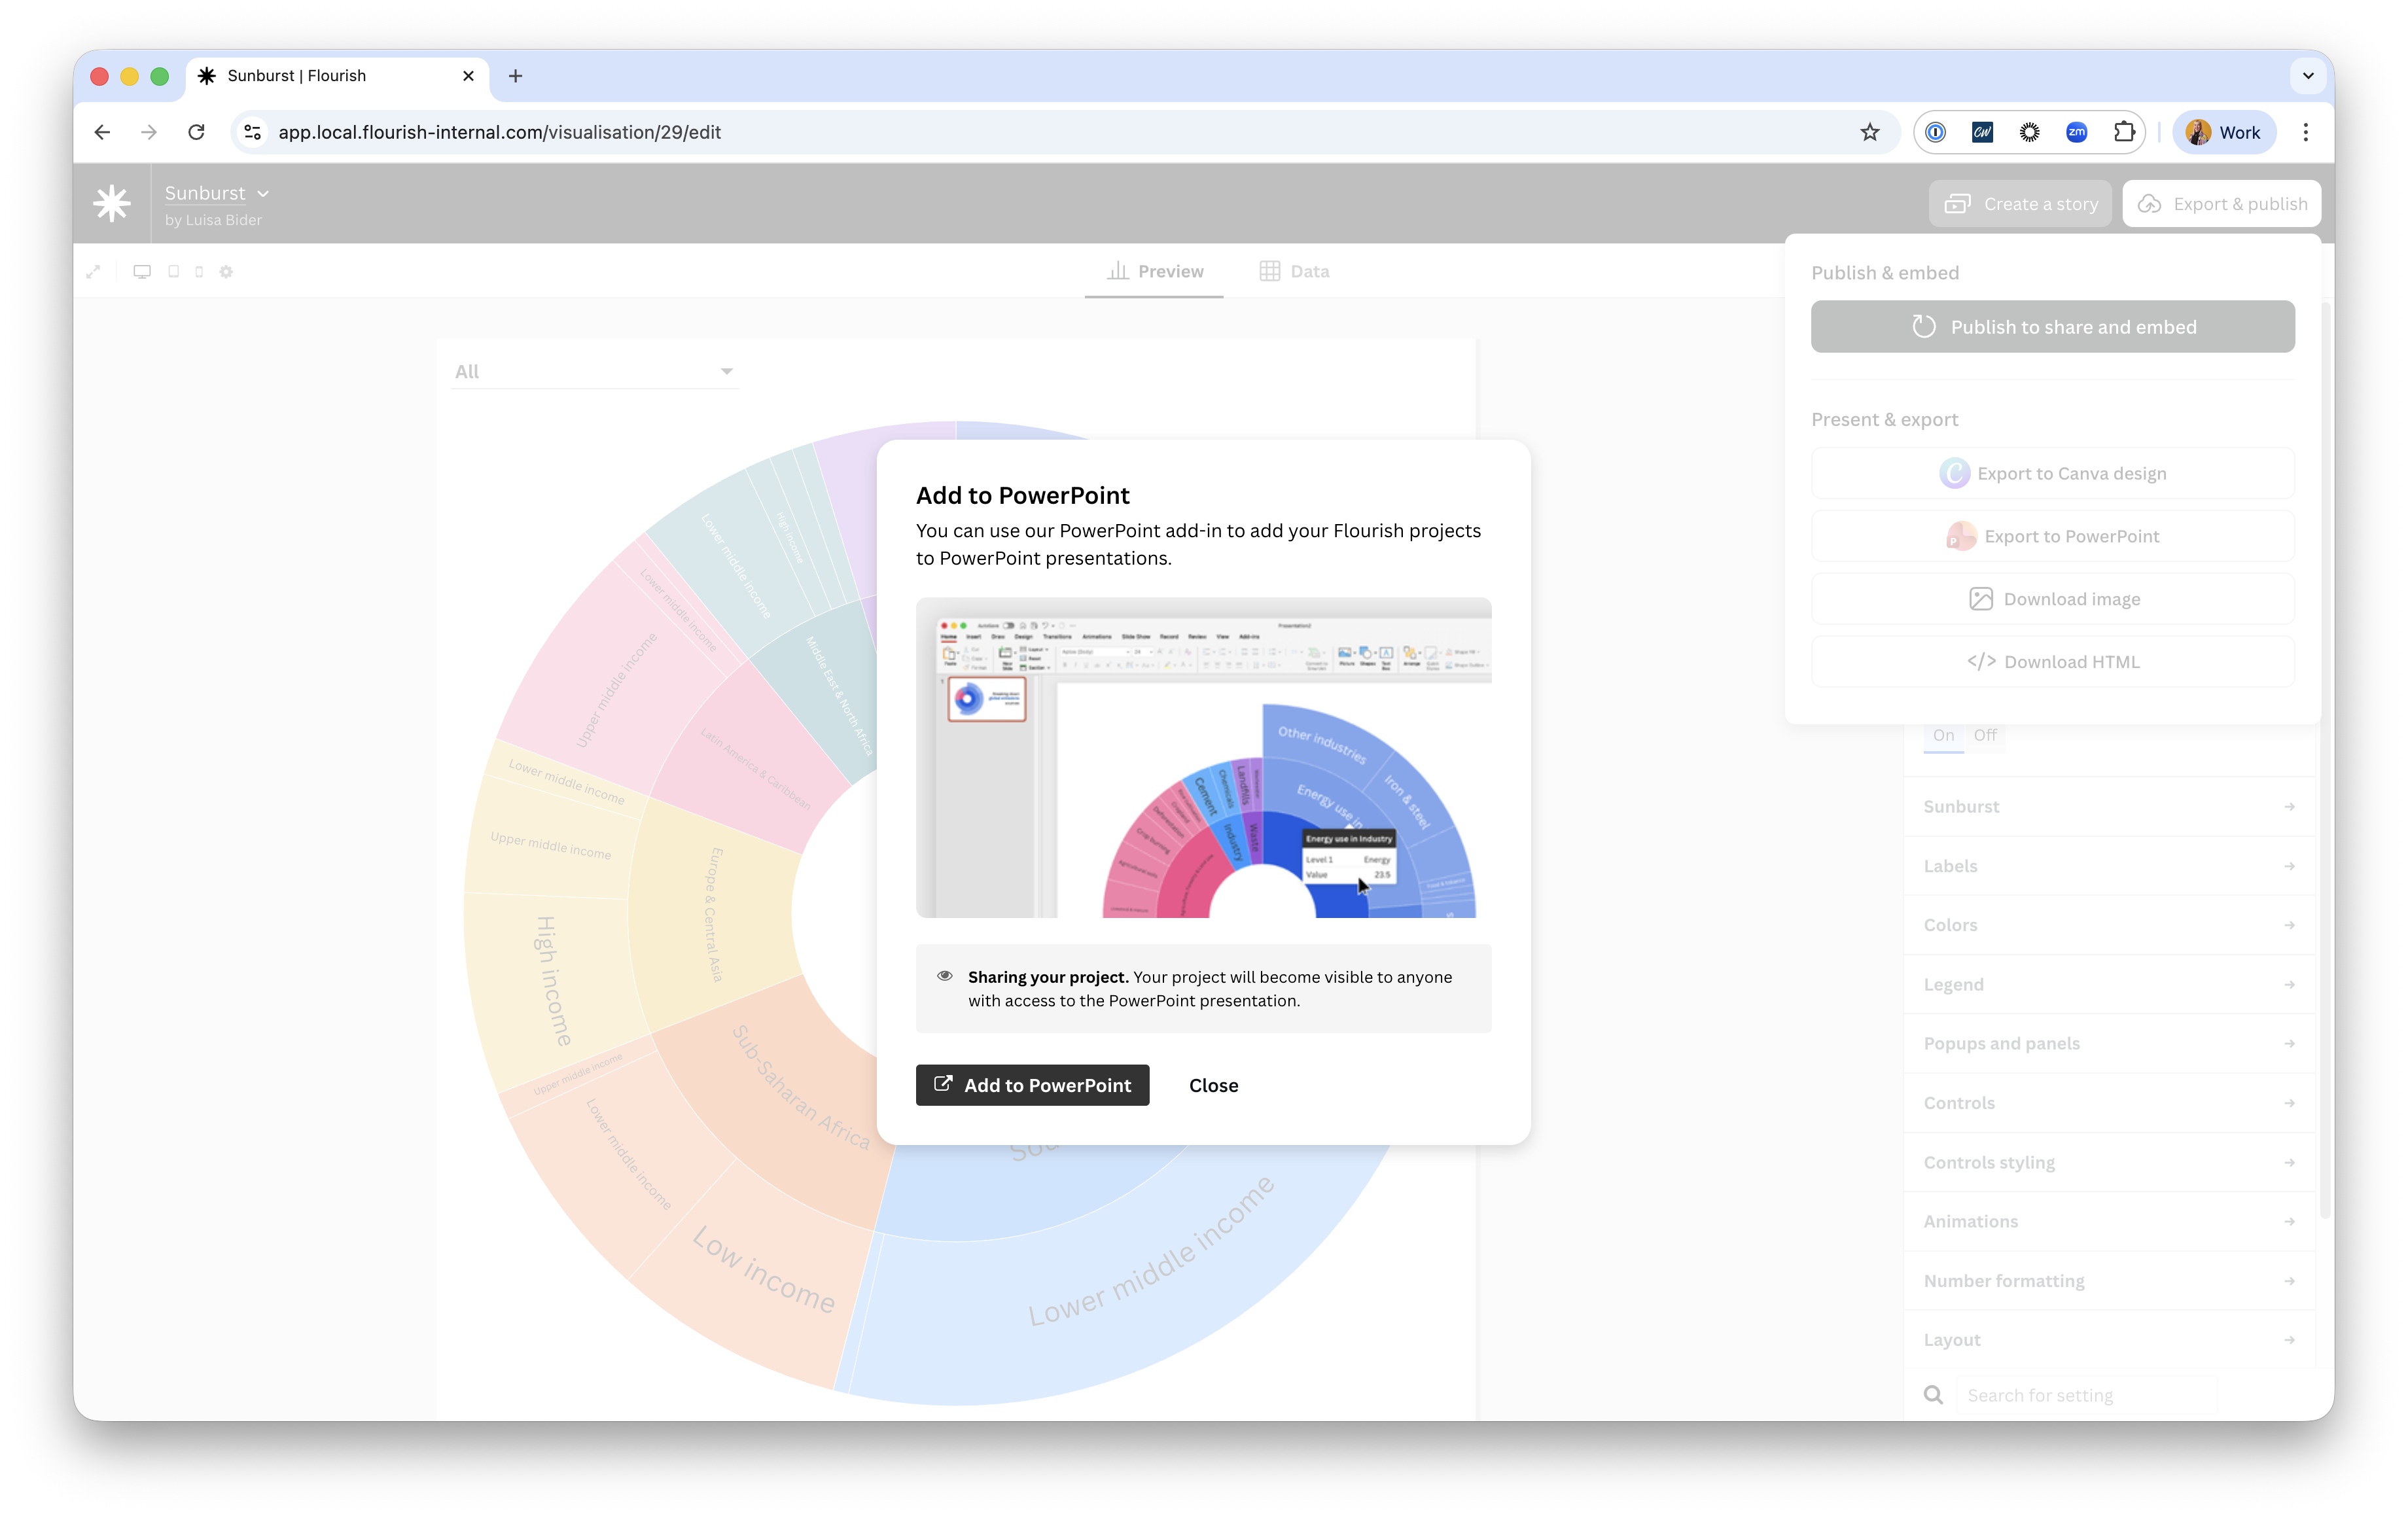Image resolution: width=2408 pixels, height=1518 pixels.
Task: Click the browser extensions puzzle icon
Action: 2124,132
